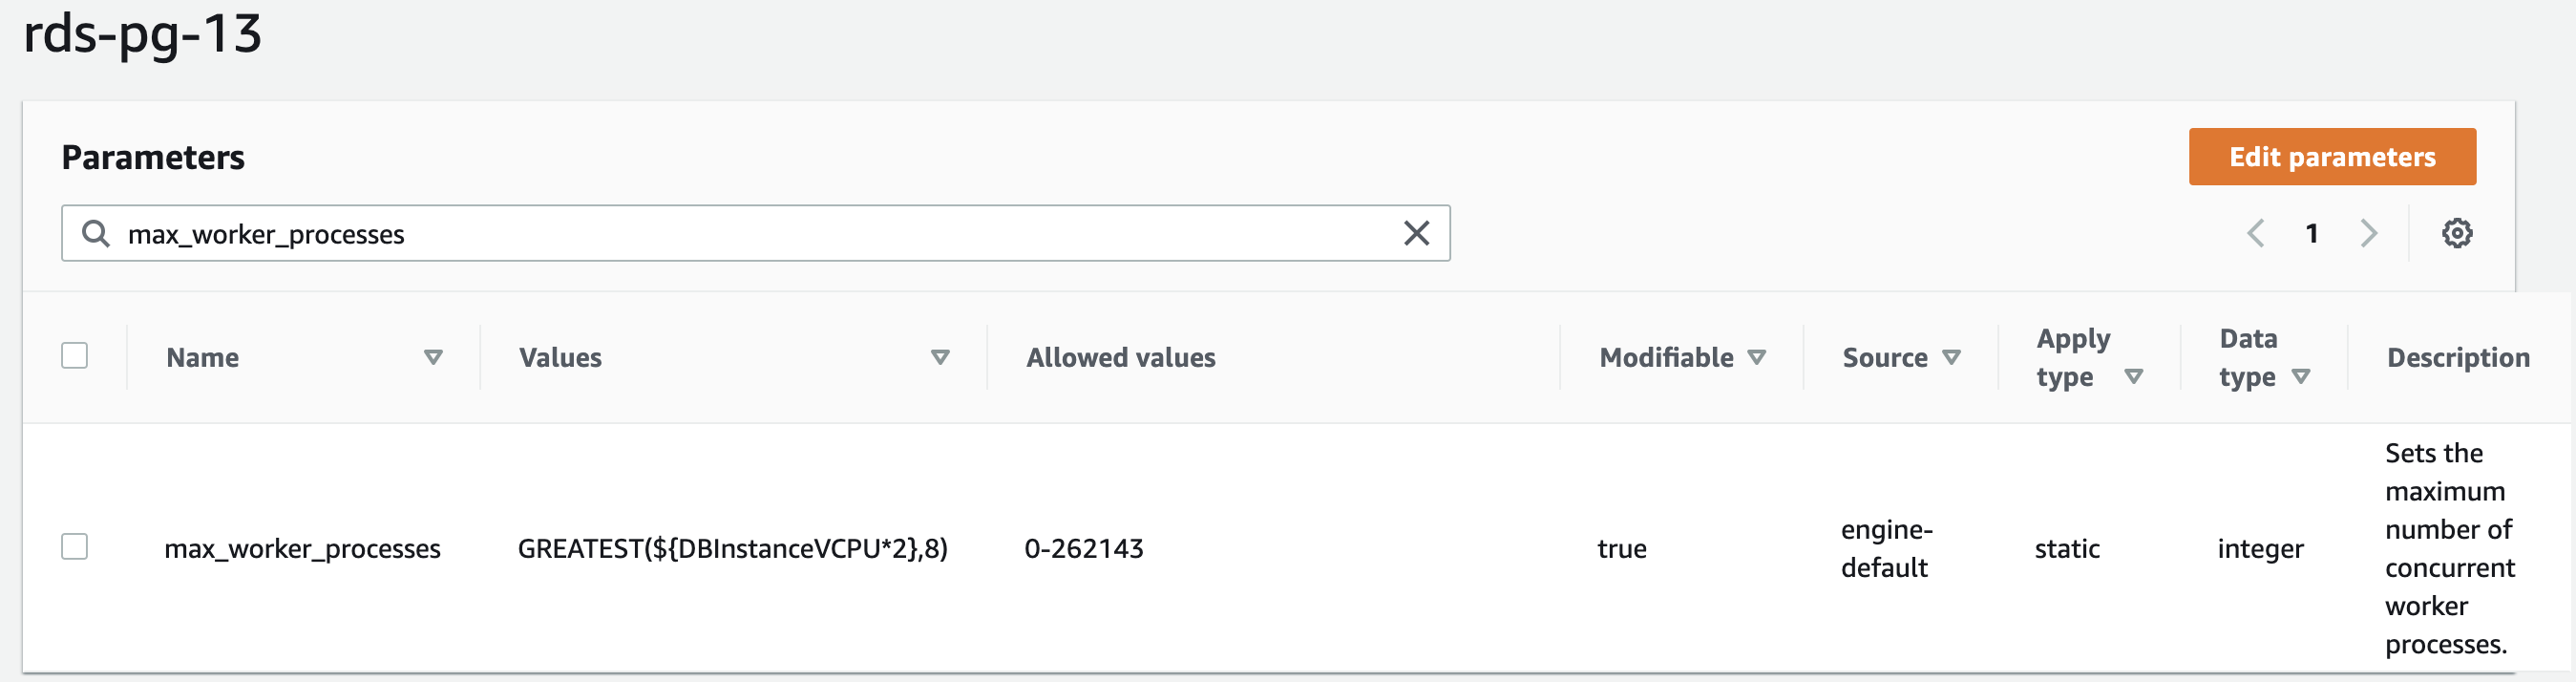Click inside the parameter search field

click(750, 234)
